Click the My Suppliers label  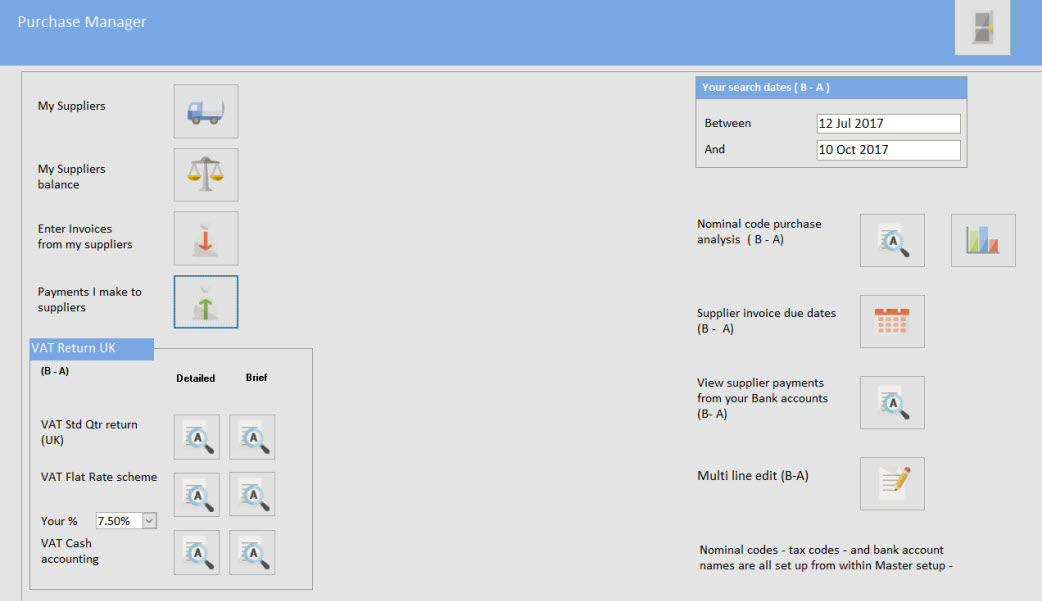72,106
